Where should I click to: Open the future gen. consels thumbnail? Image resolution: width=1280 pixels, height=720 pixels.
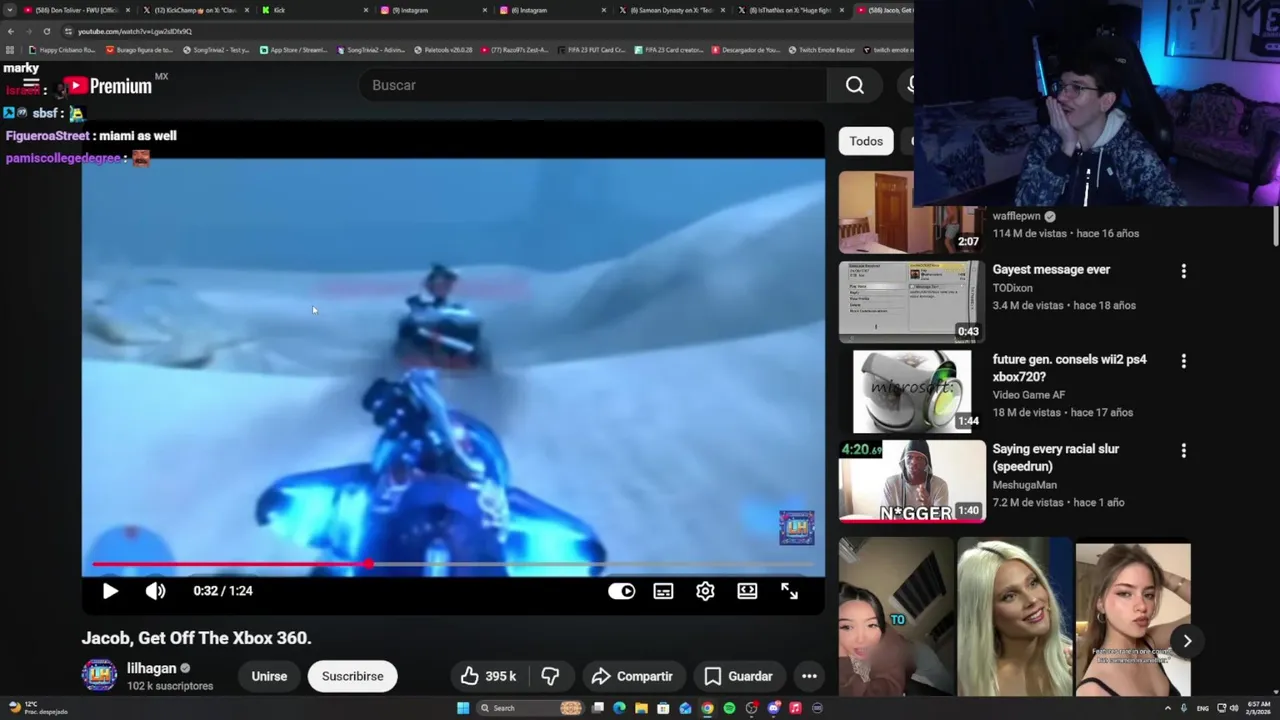coord(912,391)
